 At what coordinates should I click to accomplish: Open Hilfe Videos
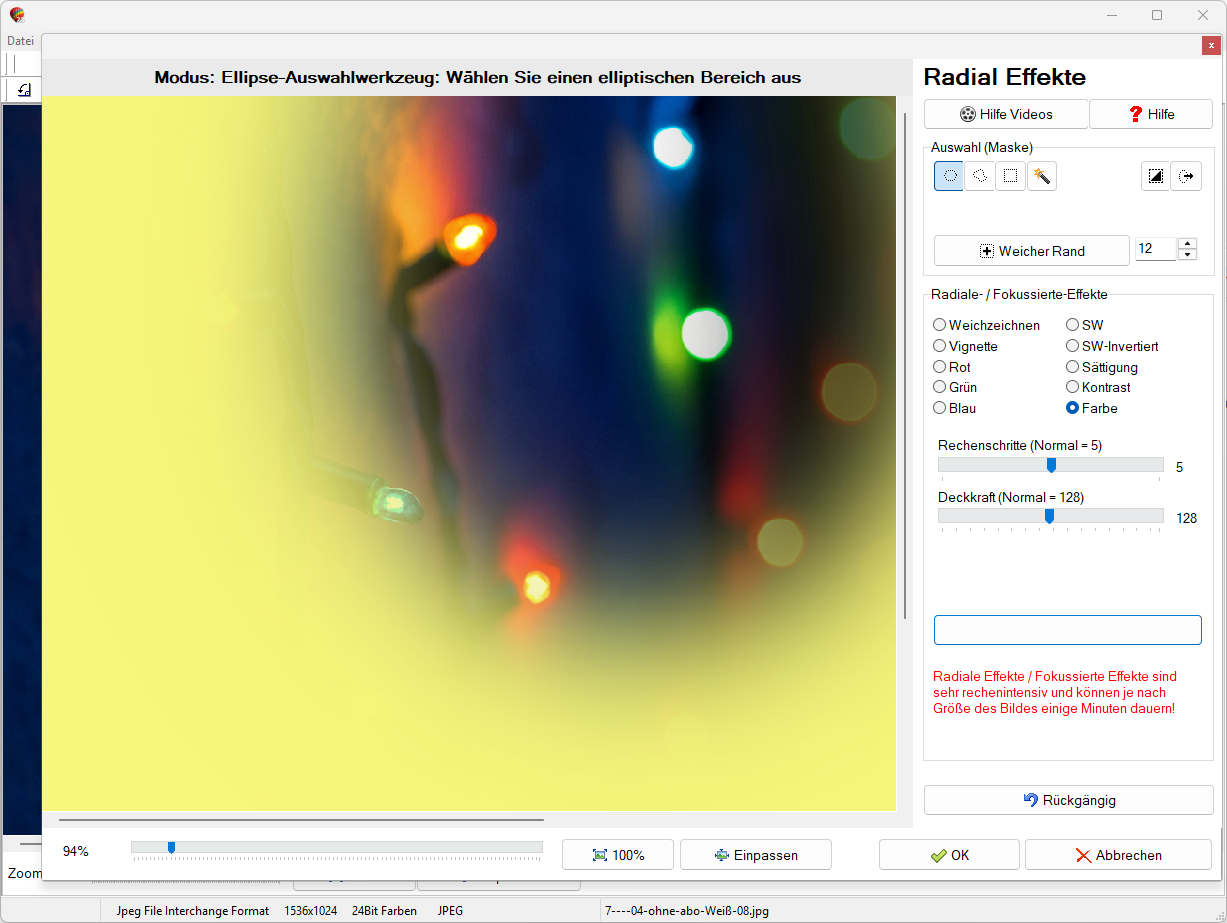click(x=1005, y=114)
